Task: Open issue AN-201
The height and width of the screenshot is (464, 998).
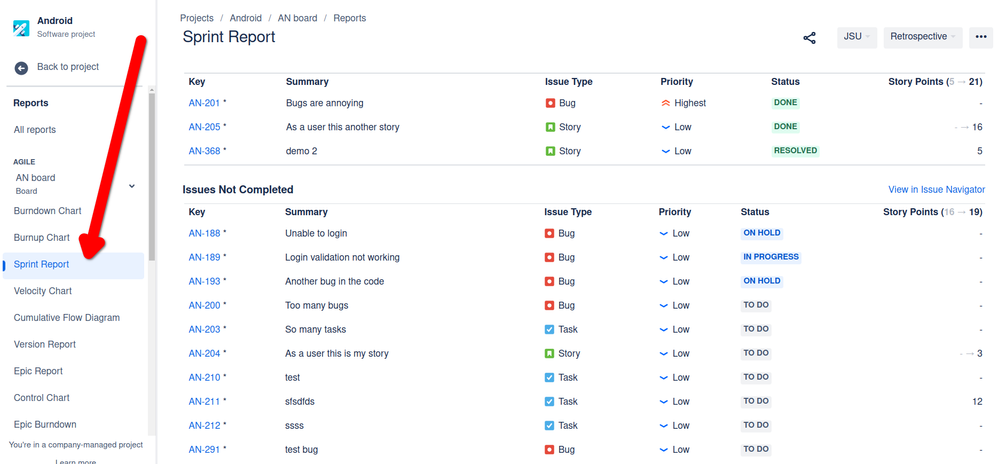Action: coord(204,103)
